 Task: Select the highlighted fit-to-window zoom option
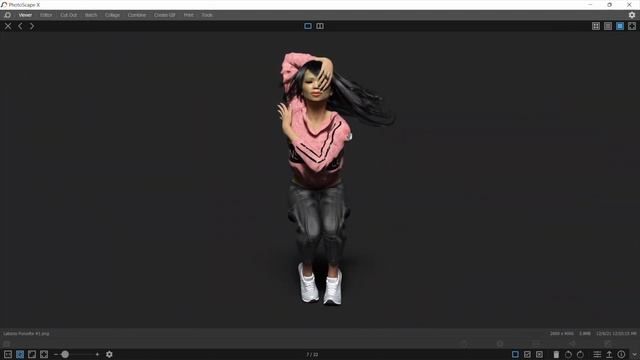coord(20,354)
